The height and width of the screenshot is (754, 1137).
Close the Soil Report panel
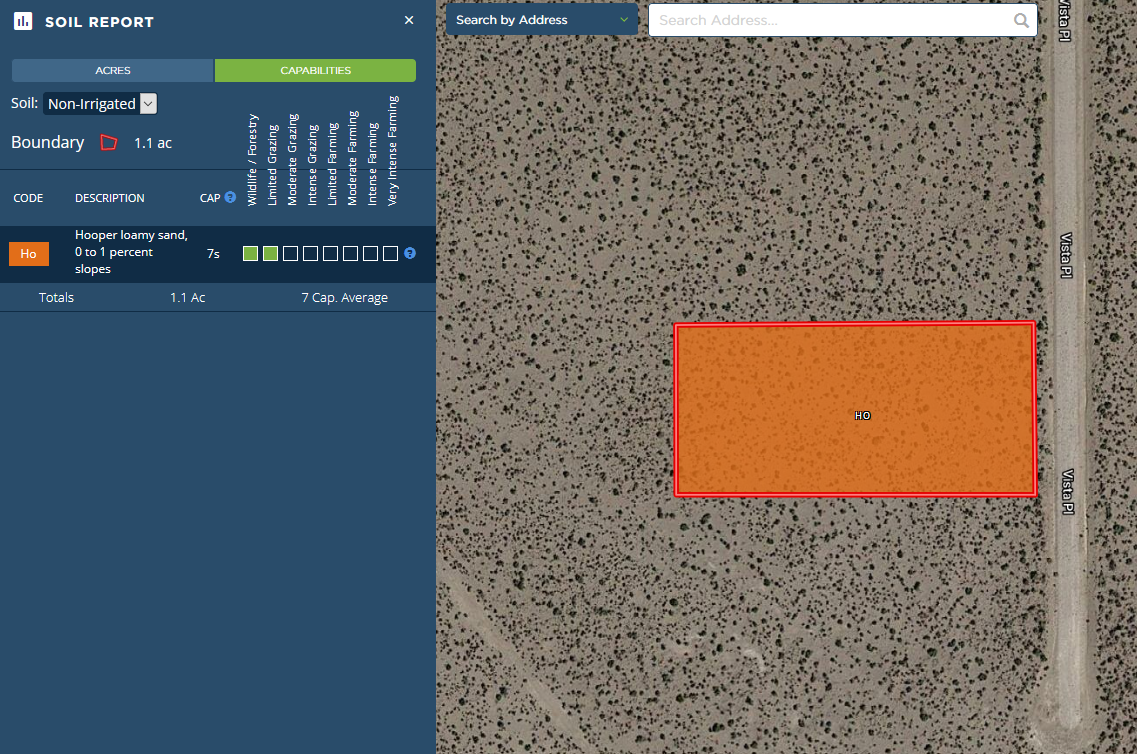click(409, 20)
